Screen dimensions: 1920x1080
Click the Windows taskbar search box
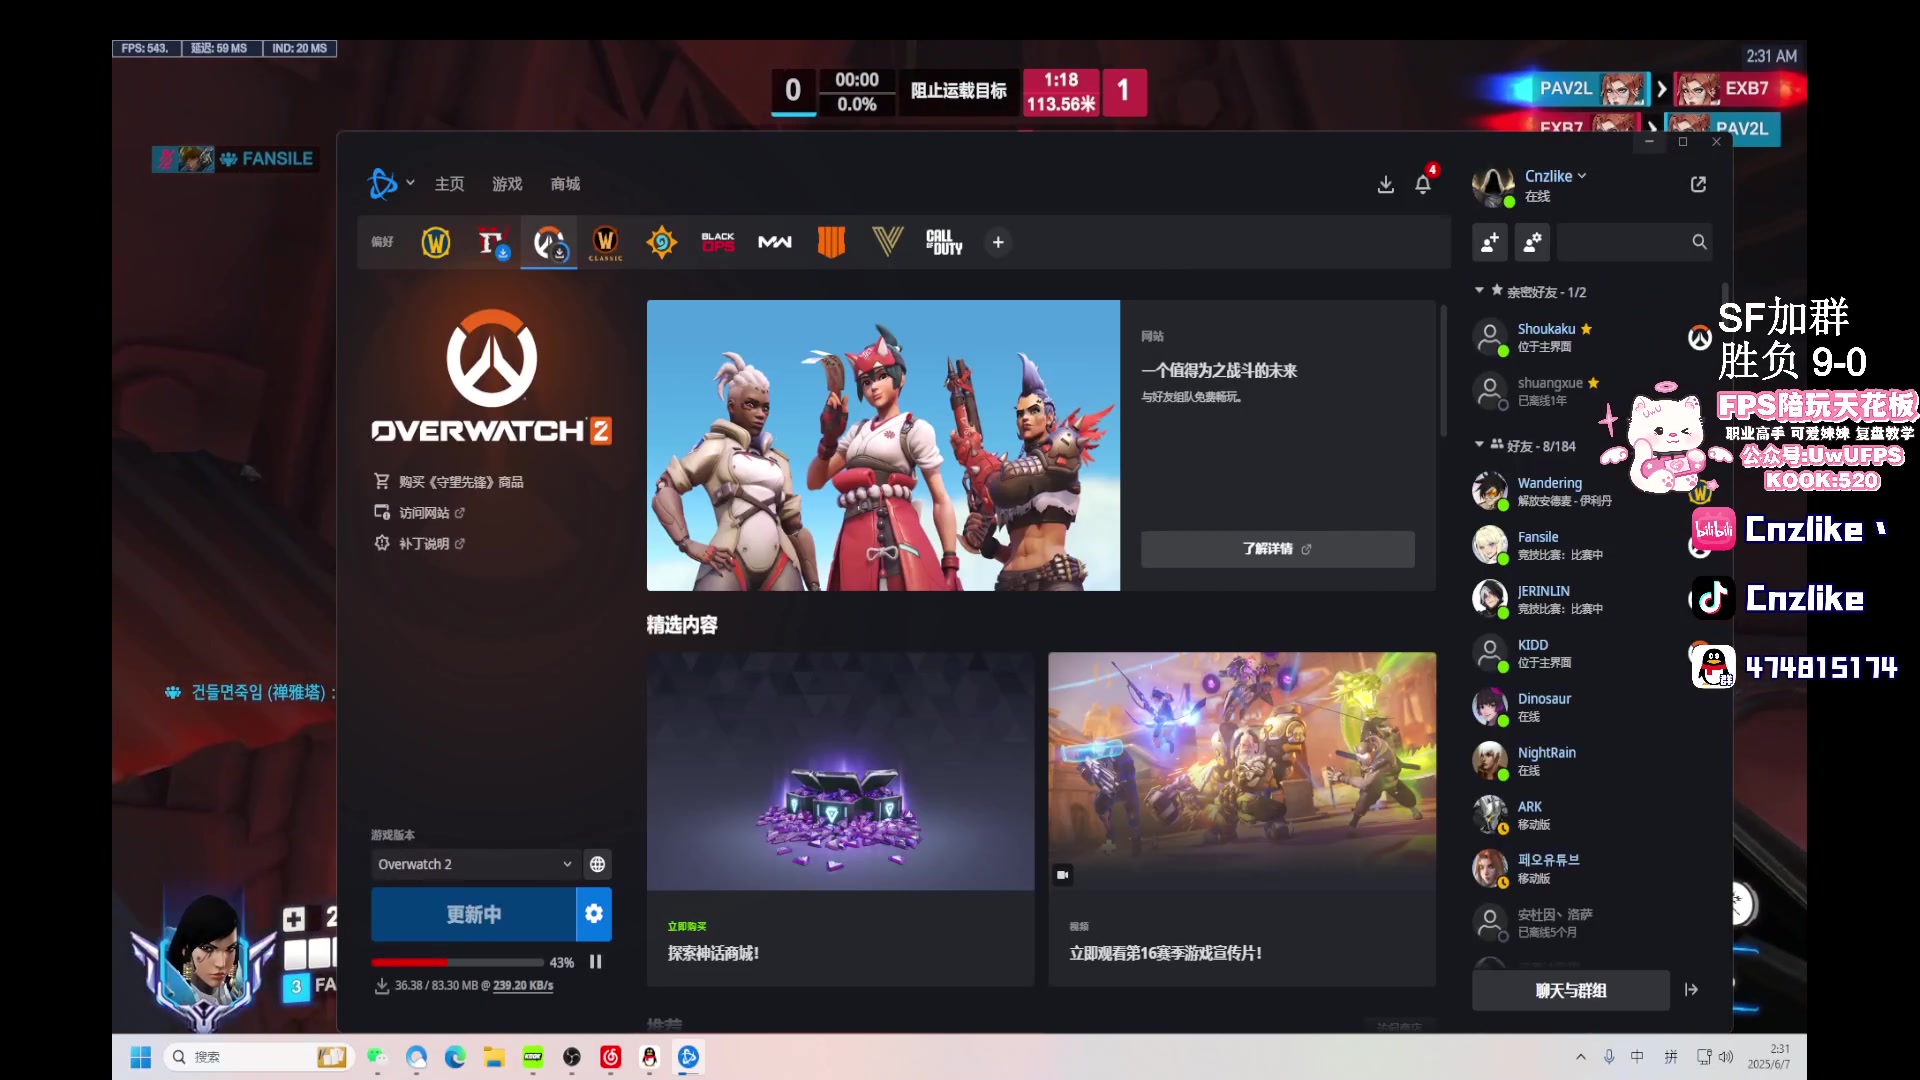pyautogui.click(x=258, y=1057)
